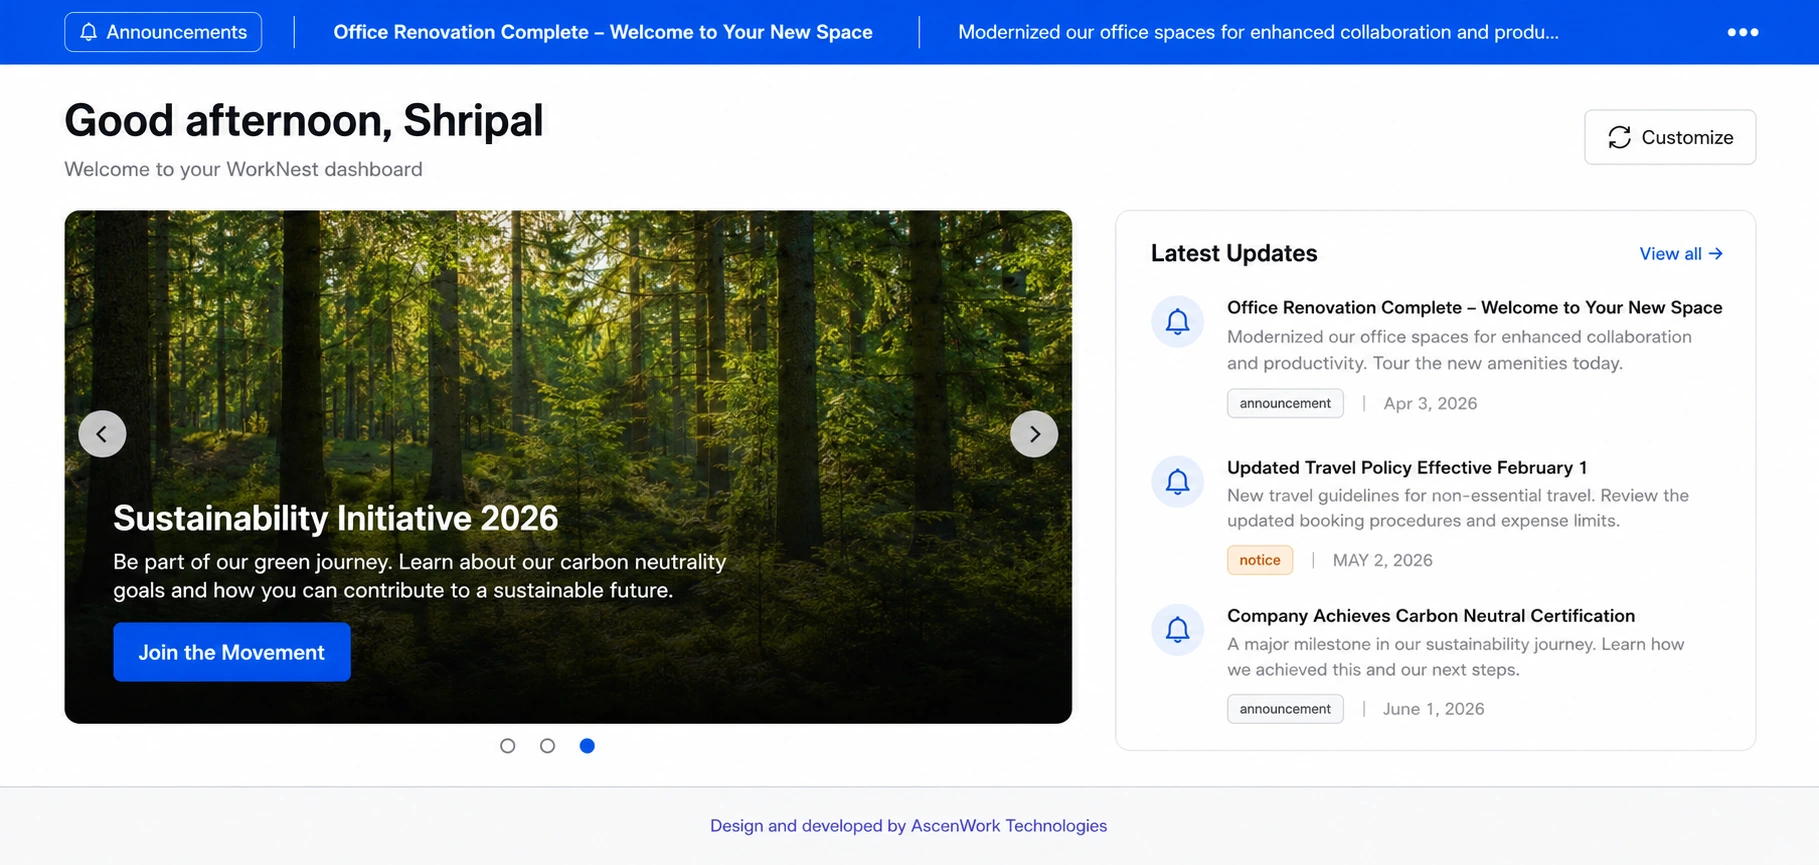
Task: Select the third active carousel dot
Action: coord(587,746)
